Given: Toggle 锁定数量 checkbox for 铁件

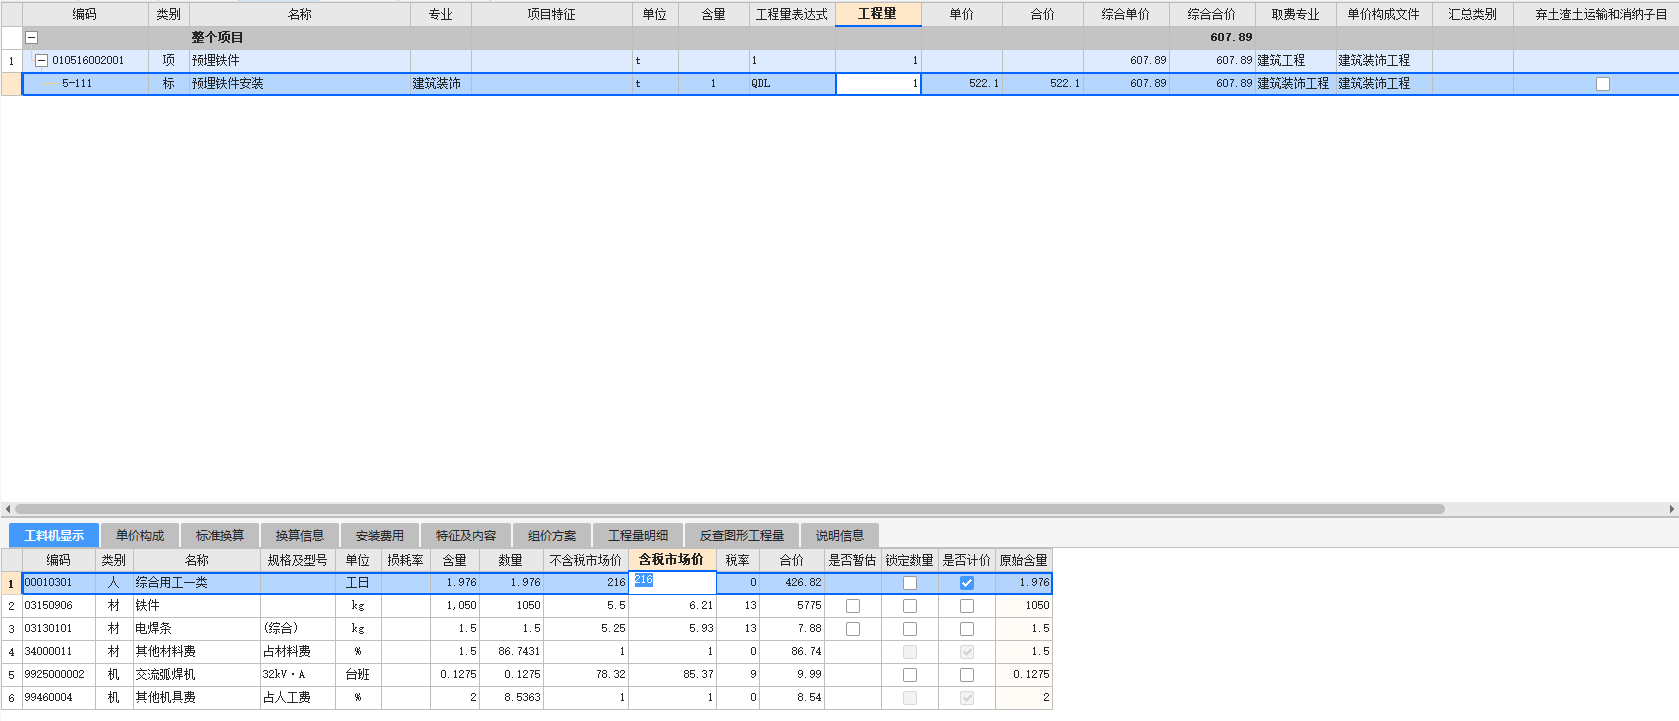Looking at the screenshot, I should pos(910,606).
